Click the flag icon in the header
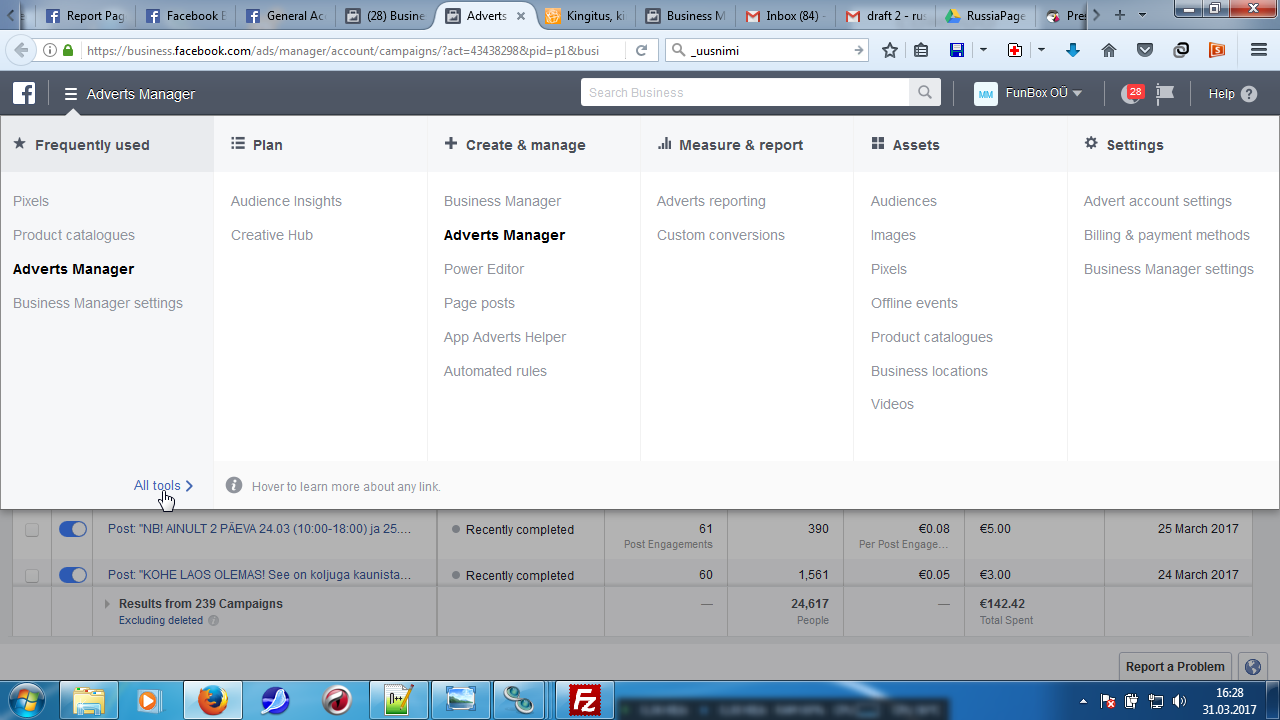The width and height of the screenshot is (1280, 720). point(1165,94)
